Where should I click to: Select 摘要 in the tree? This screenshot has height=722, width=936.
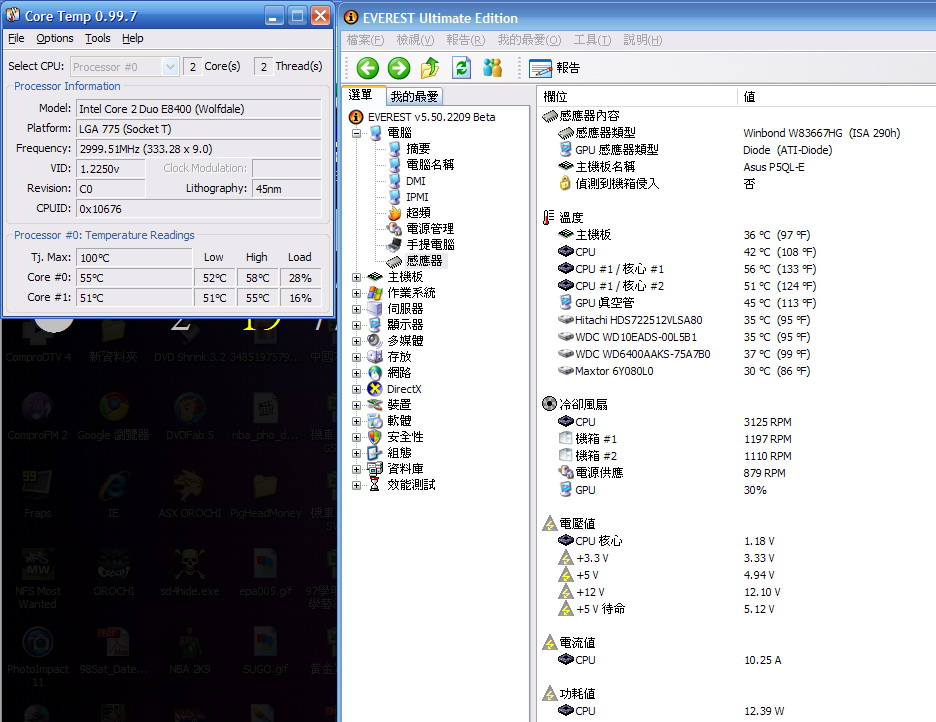point(418,149)
